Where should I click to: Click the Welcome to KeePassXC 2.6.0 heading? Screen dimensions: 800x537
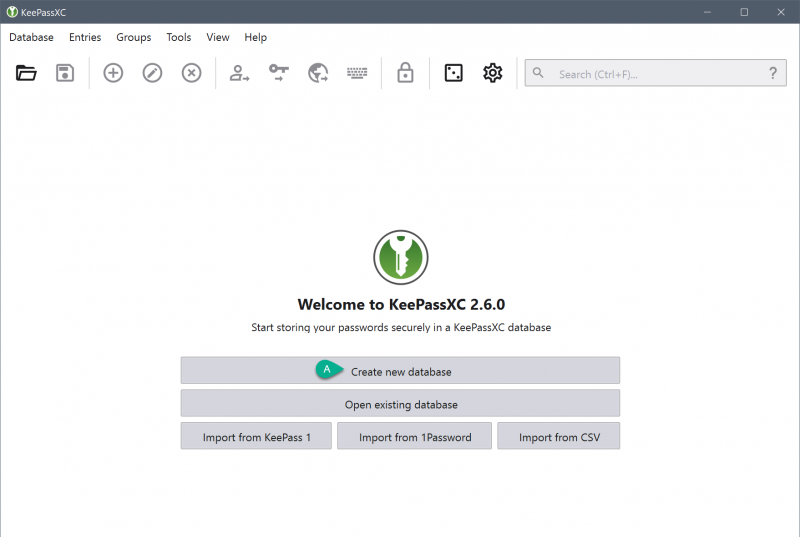pos(401,304)
